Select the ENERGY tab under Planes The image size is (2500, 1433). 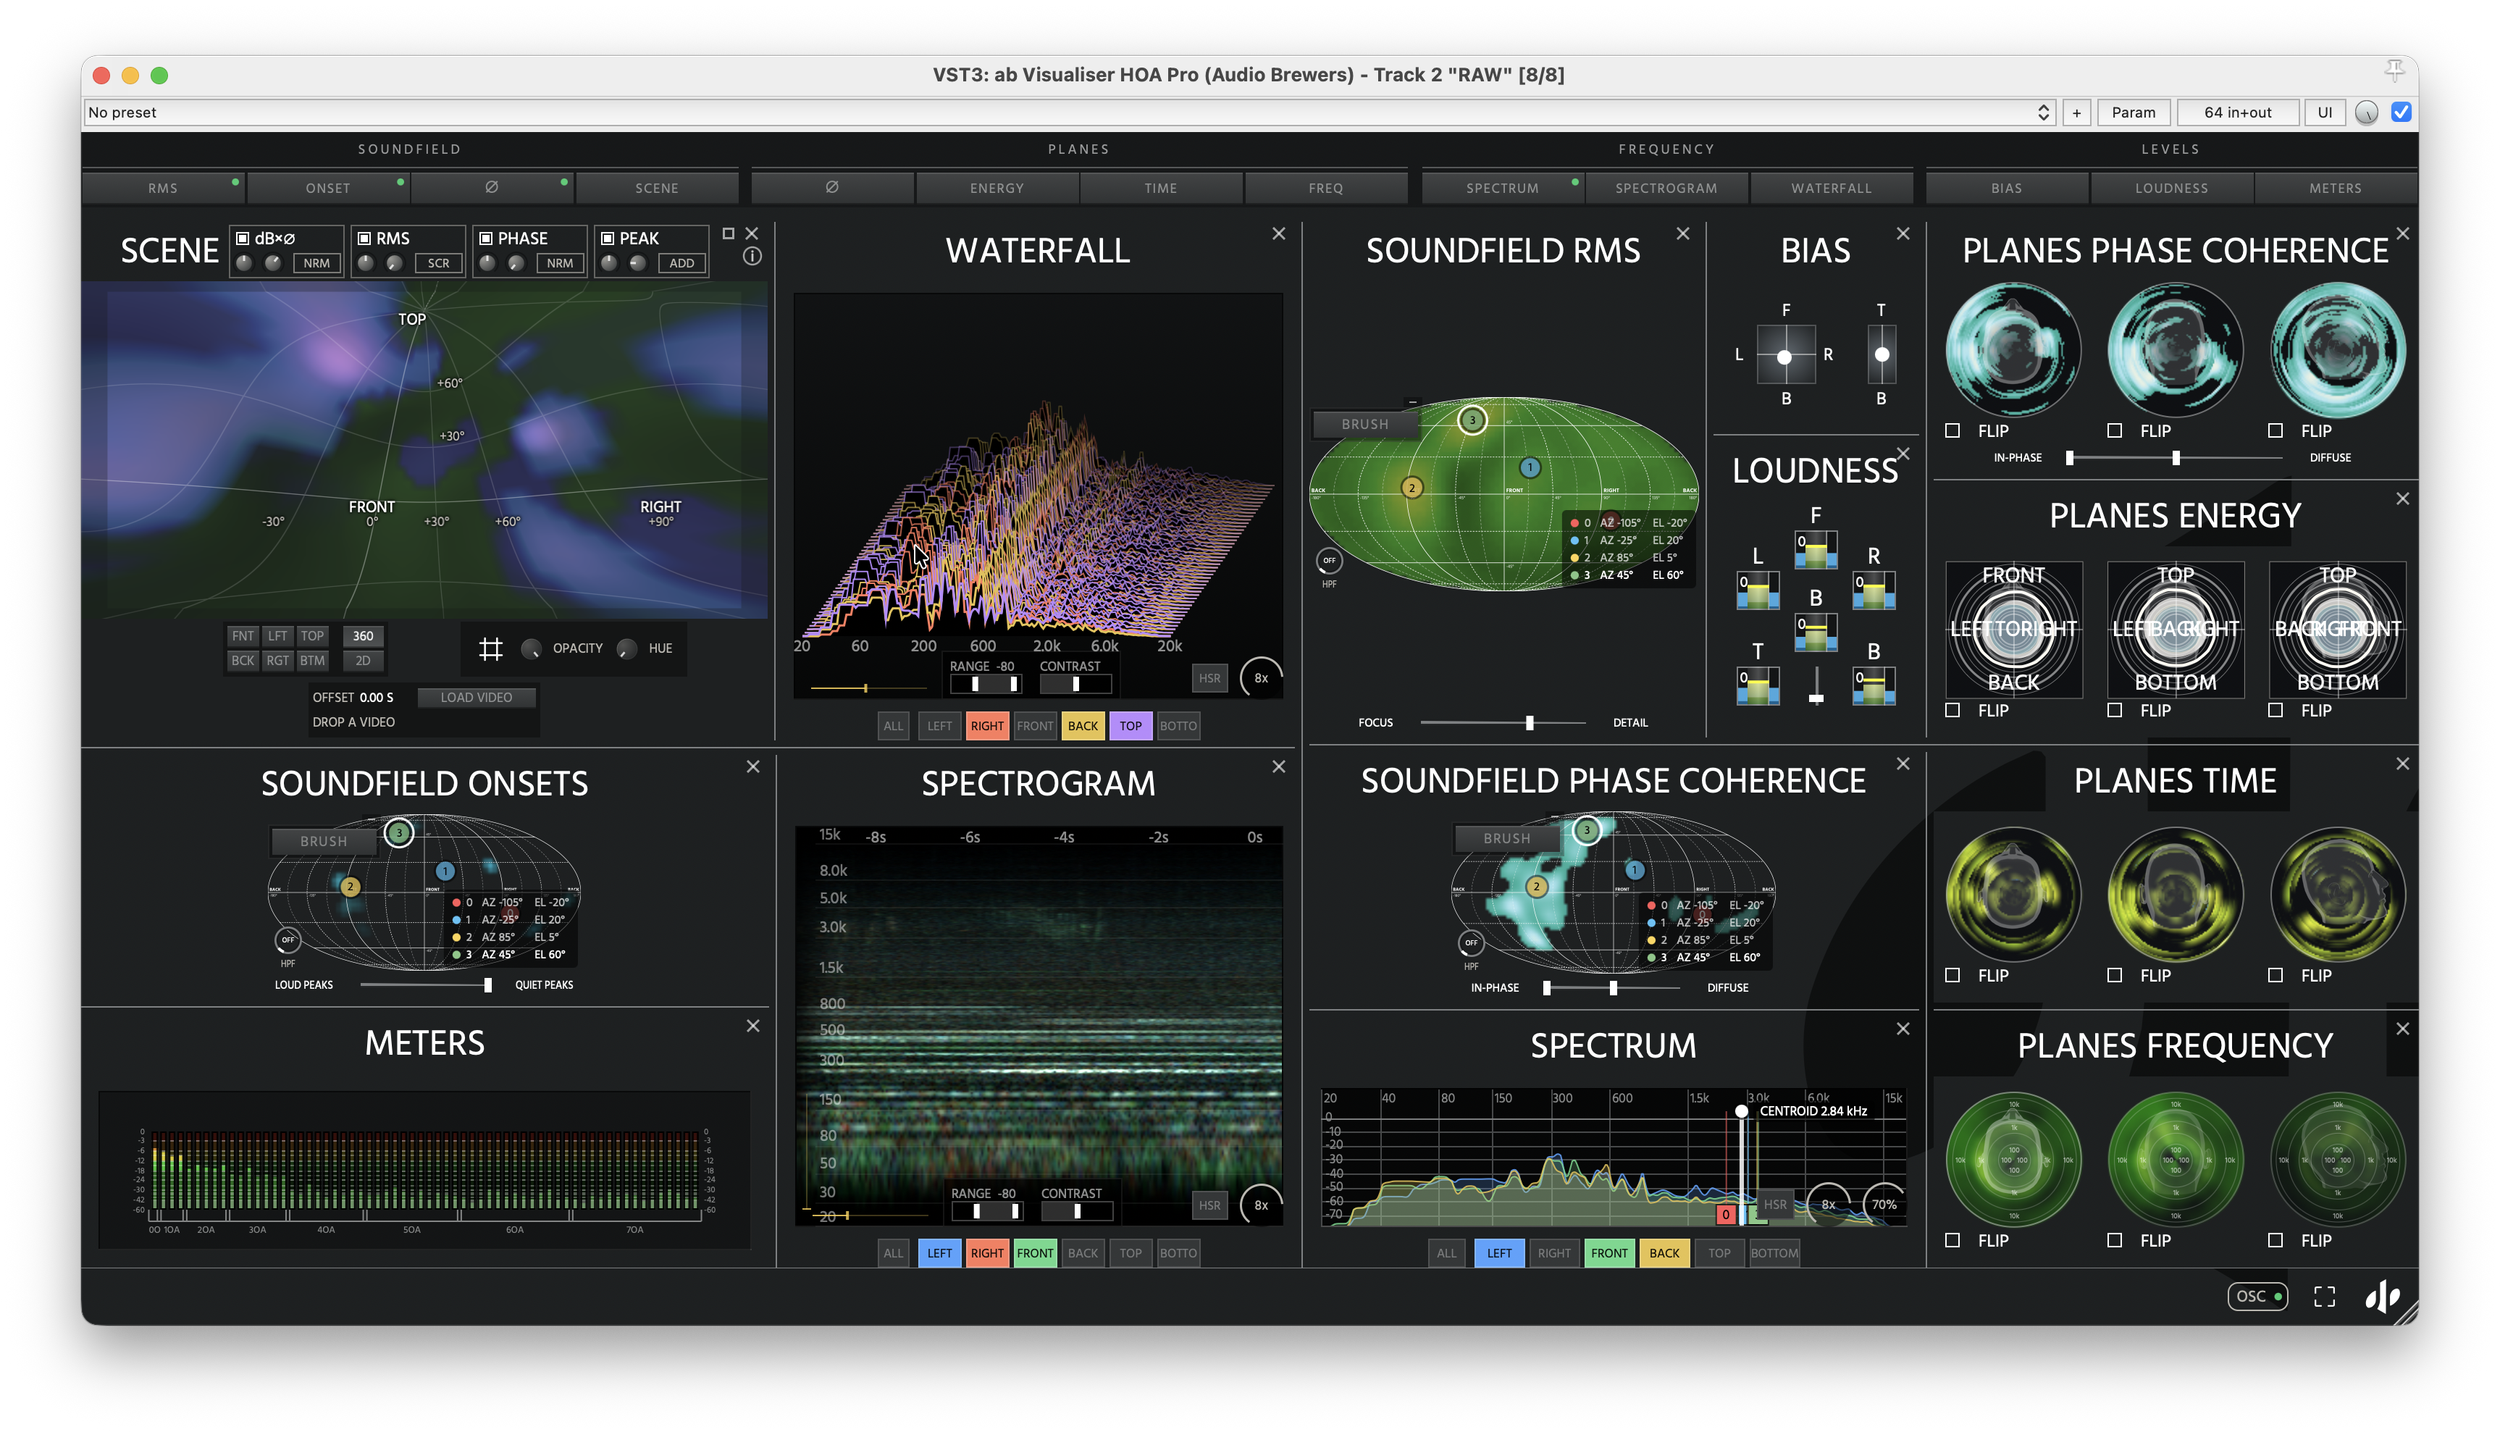click(x=997, y=187)
